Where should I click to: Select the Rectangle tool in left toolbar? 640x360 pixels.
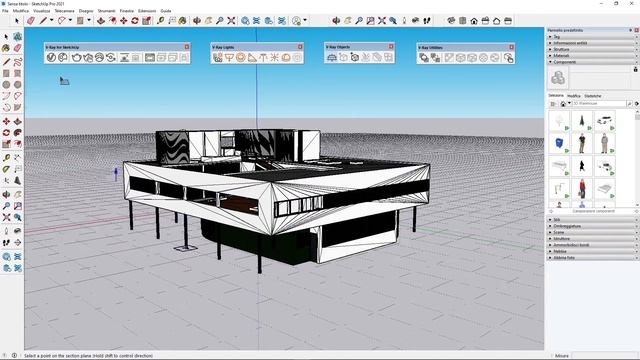[x=6, y=73]
